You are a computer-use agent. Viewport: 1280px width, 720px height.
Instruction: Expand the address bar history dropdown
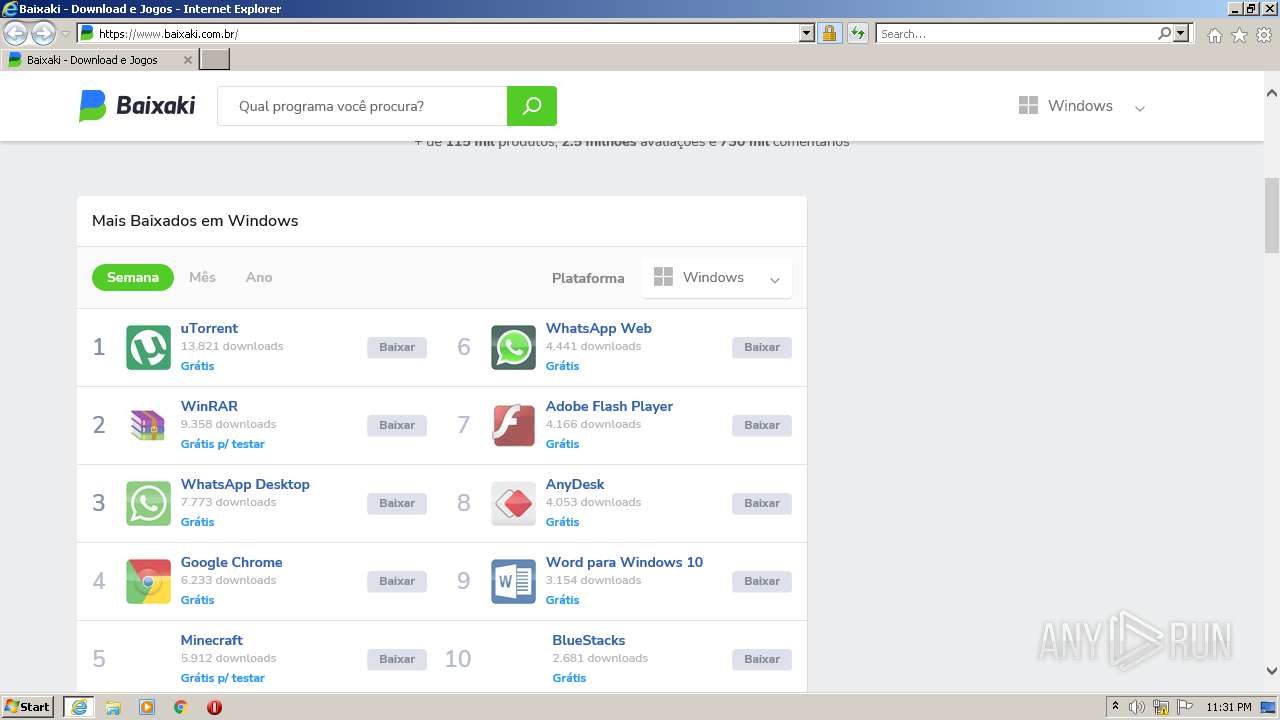pos(807,33)
